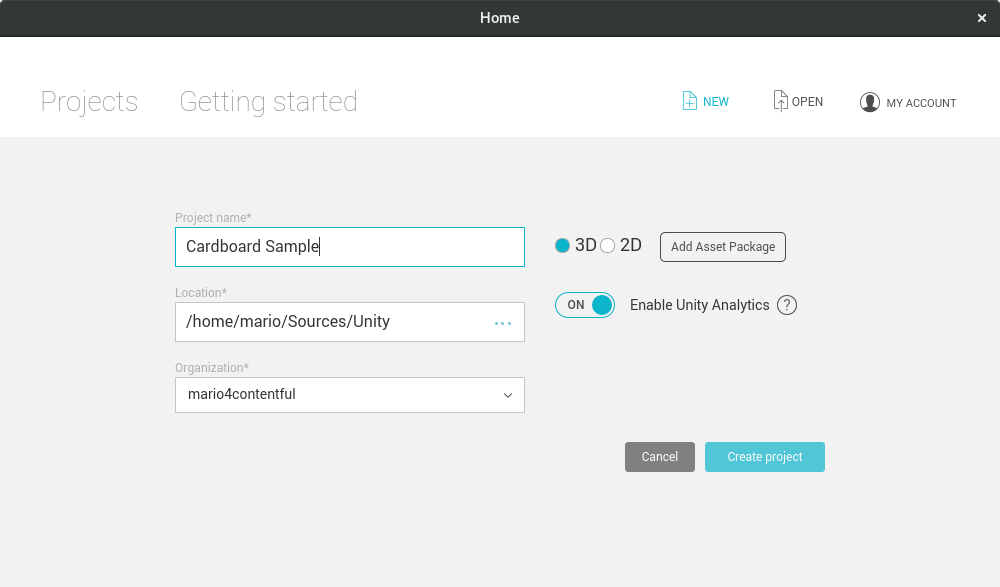The image size is (1000, 587).
Task: Close the Home window
Action: [982, 18]
